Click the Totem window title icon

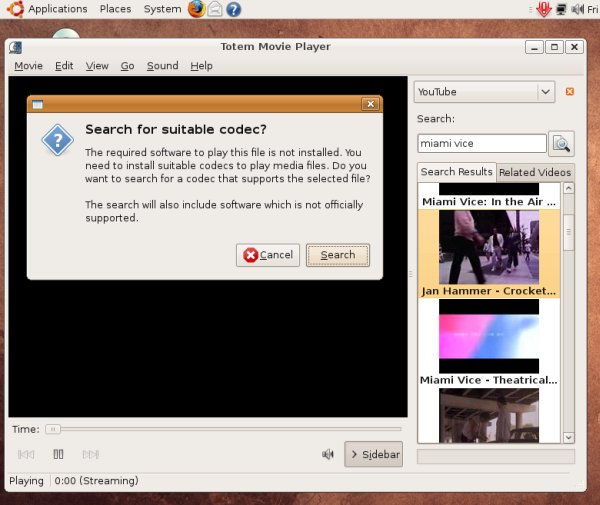click(15, 47)
